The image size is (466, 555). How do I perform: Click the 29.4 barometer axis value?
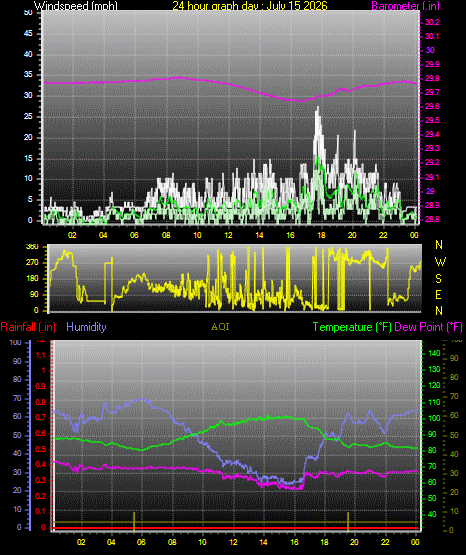click(x=432, y=134)
